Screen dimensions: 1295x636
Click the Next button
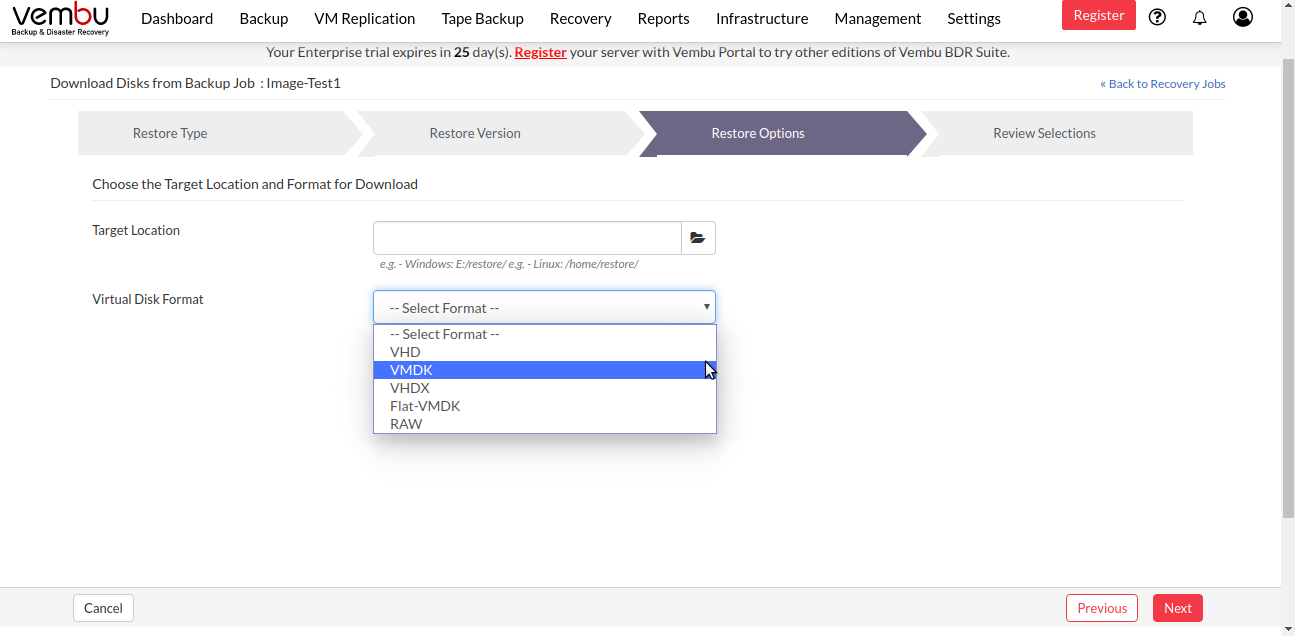1178,608
